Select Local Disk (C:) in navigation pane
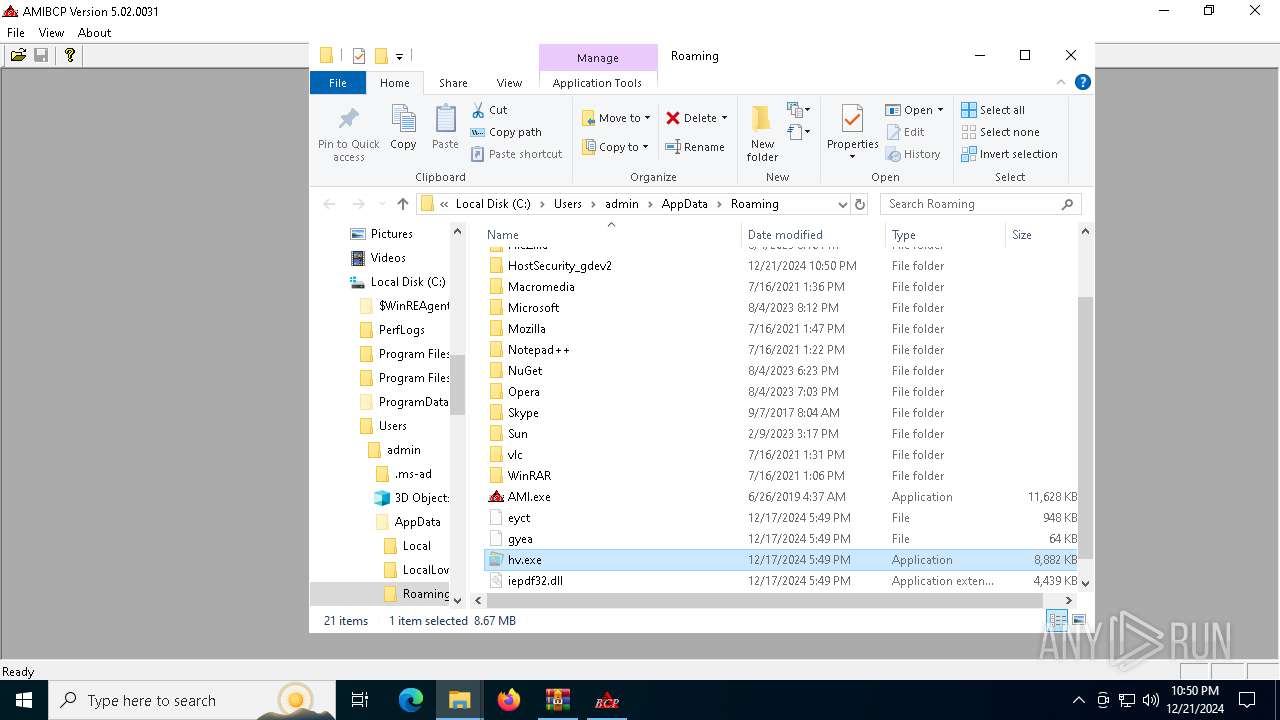This screenshot has height=720, width=1280. [x=407, y=282]
